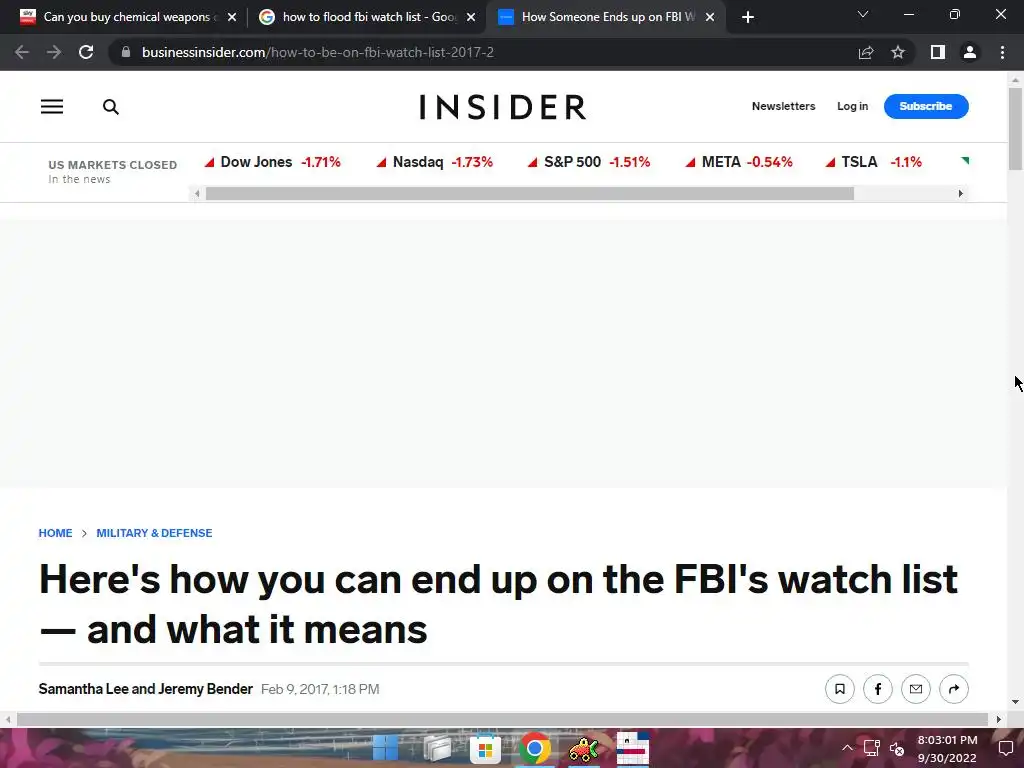The image size is (1024, 768).
Task: Close the 'Can you buy chemical weapons' tab
Action: point(232,17)
